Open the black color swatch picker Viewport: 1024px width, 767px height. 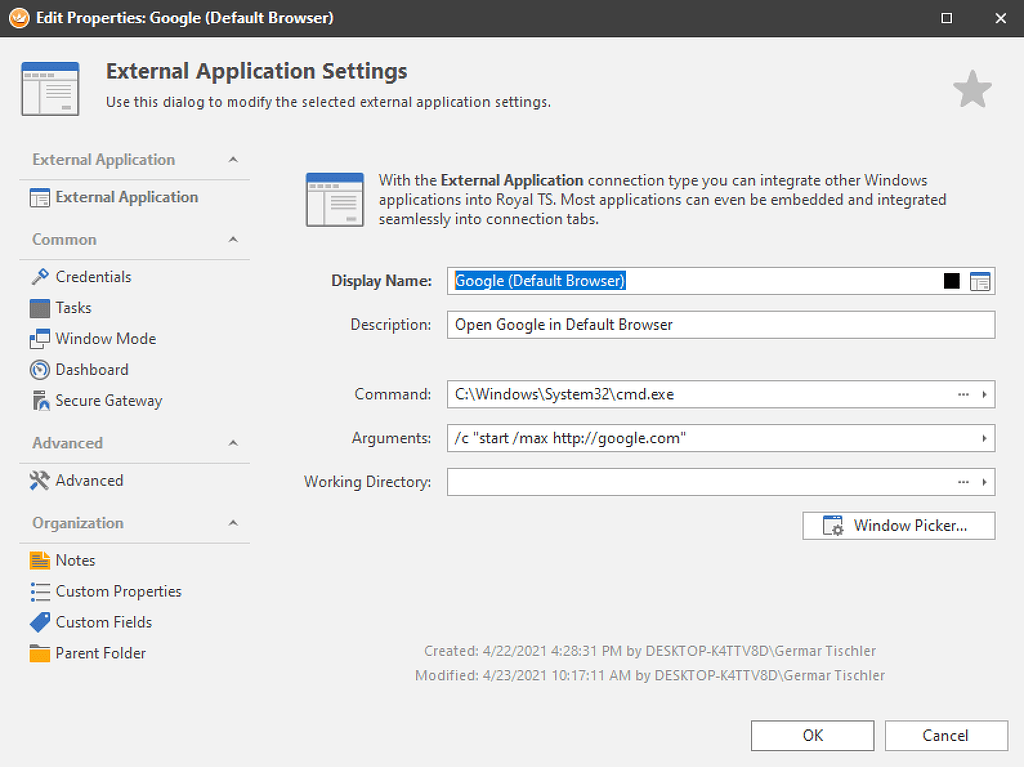[x=952, y=281]
